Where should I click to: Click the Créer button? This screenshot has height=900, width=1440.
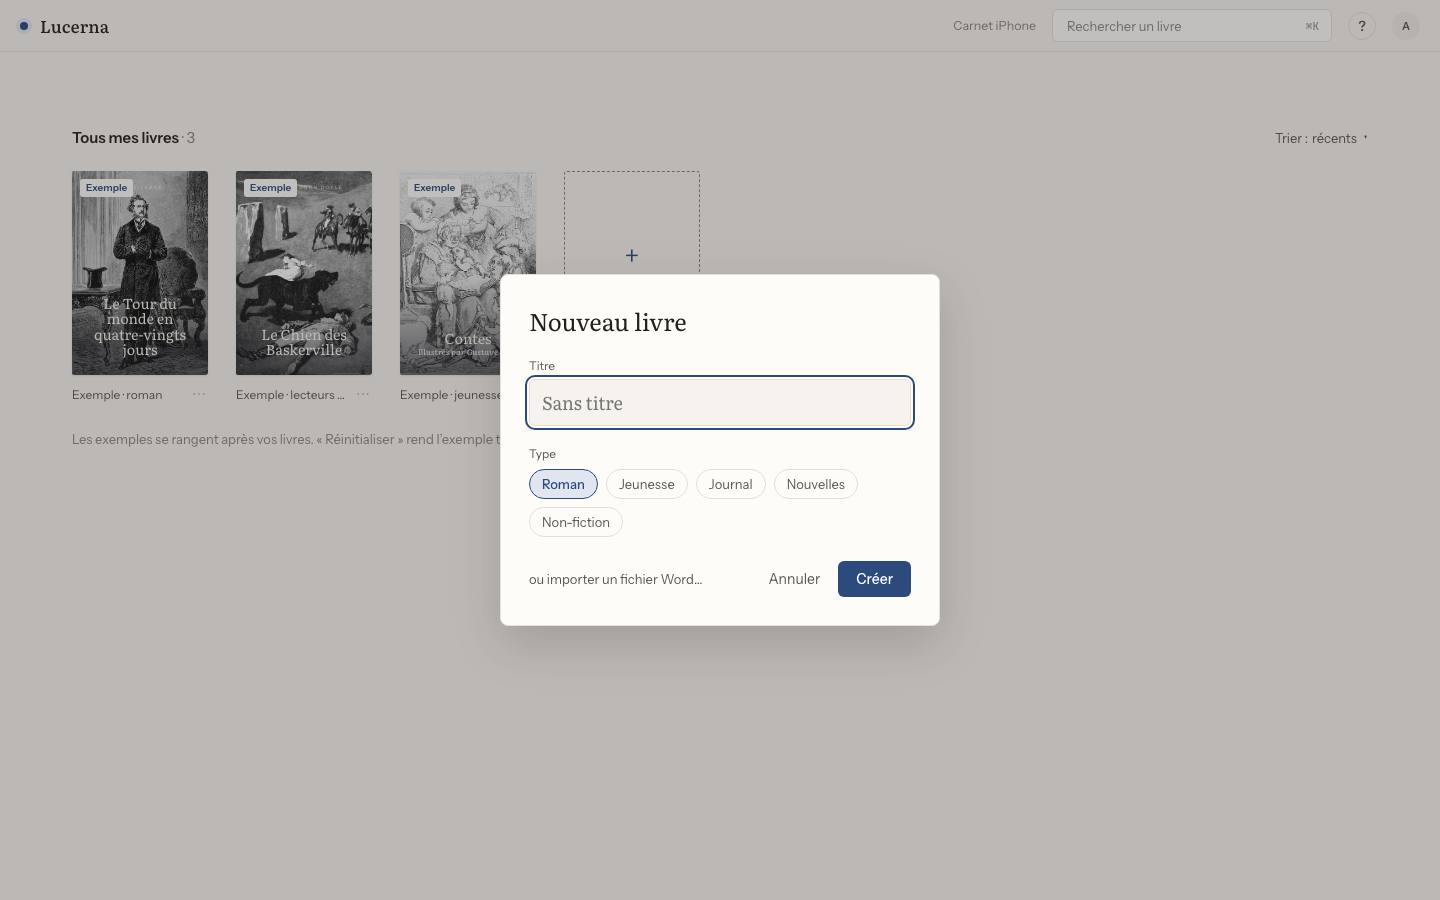[x=874, y=579]
